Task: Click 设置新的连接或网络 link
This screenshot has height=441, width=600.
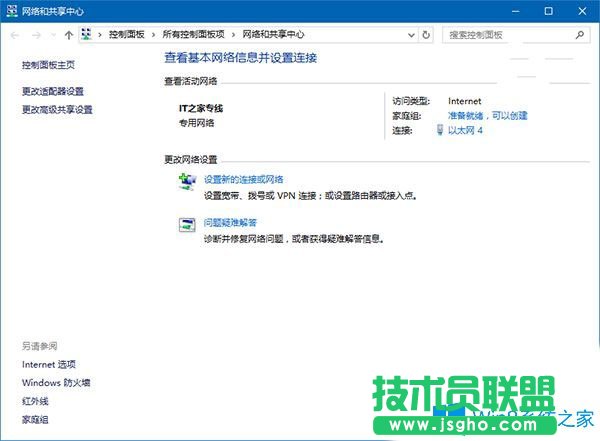Action: [x=244, y=179]
